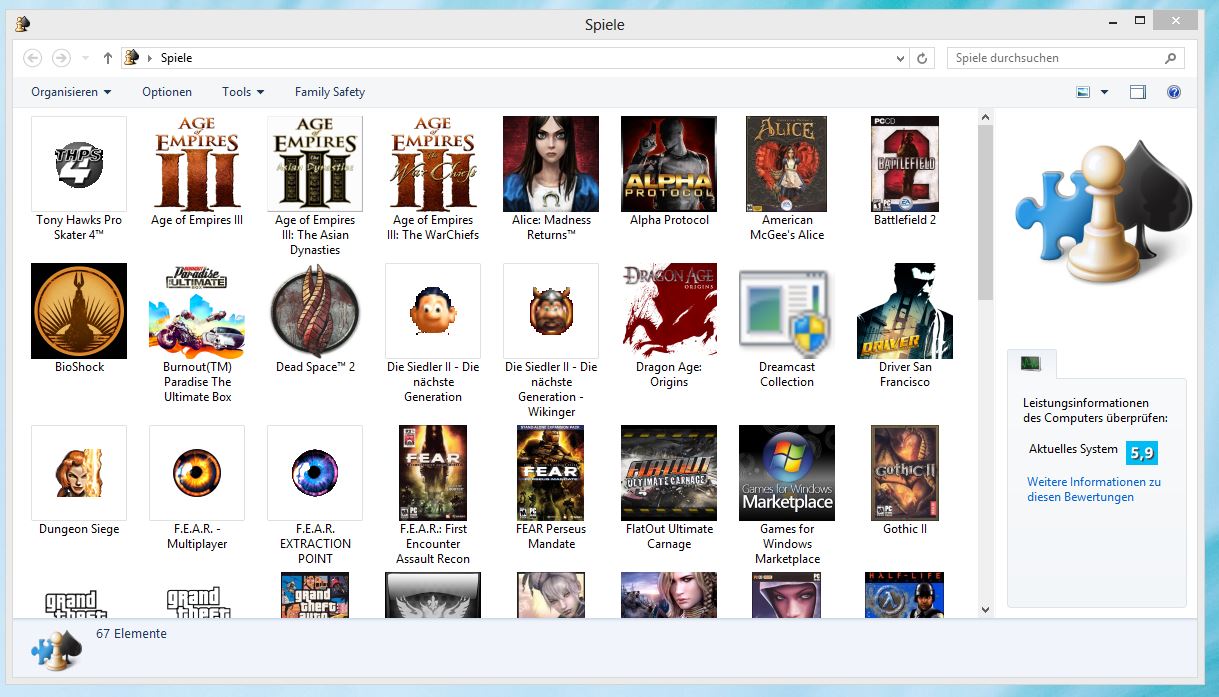
Task: Open the Organisieren dropdown menu
Action: coord(71,92)
